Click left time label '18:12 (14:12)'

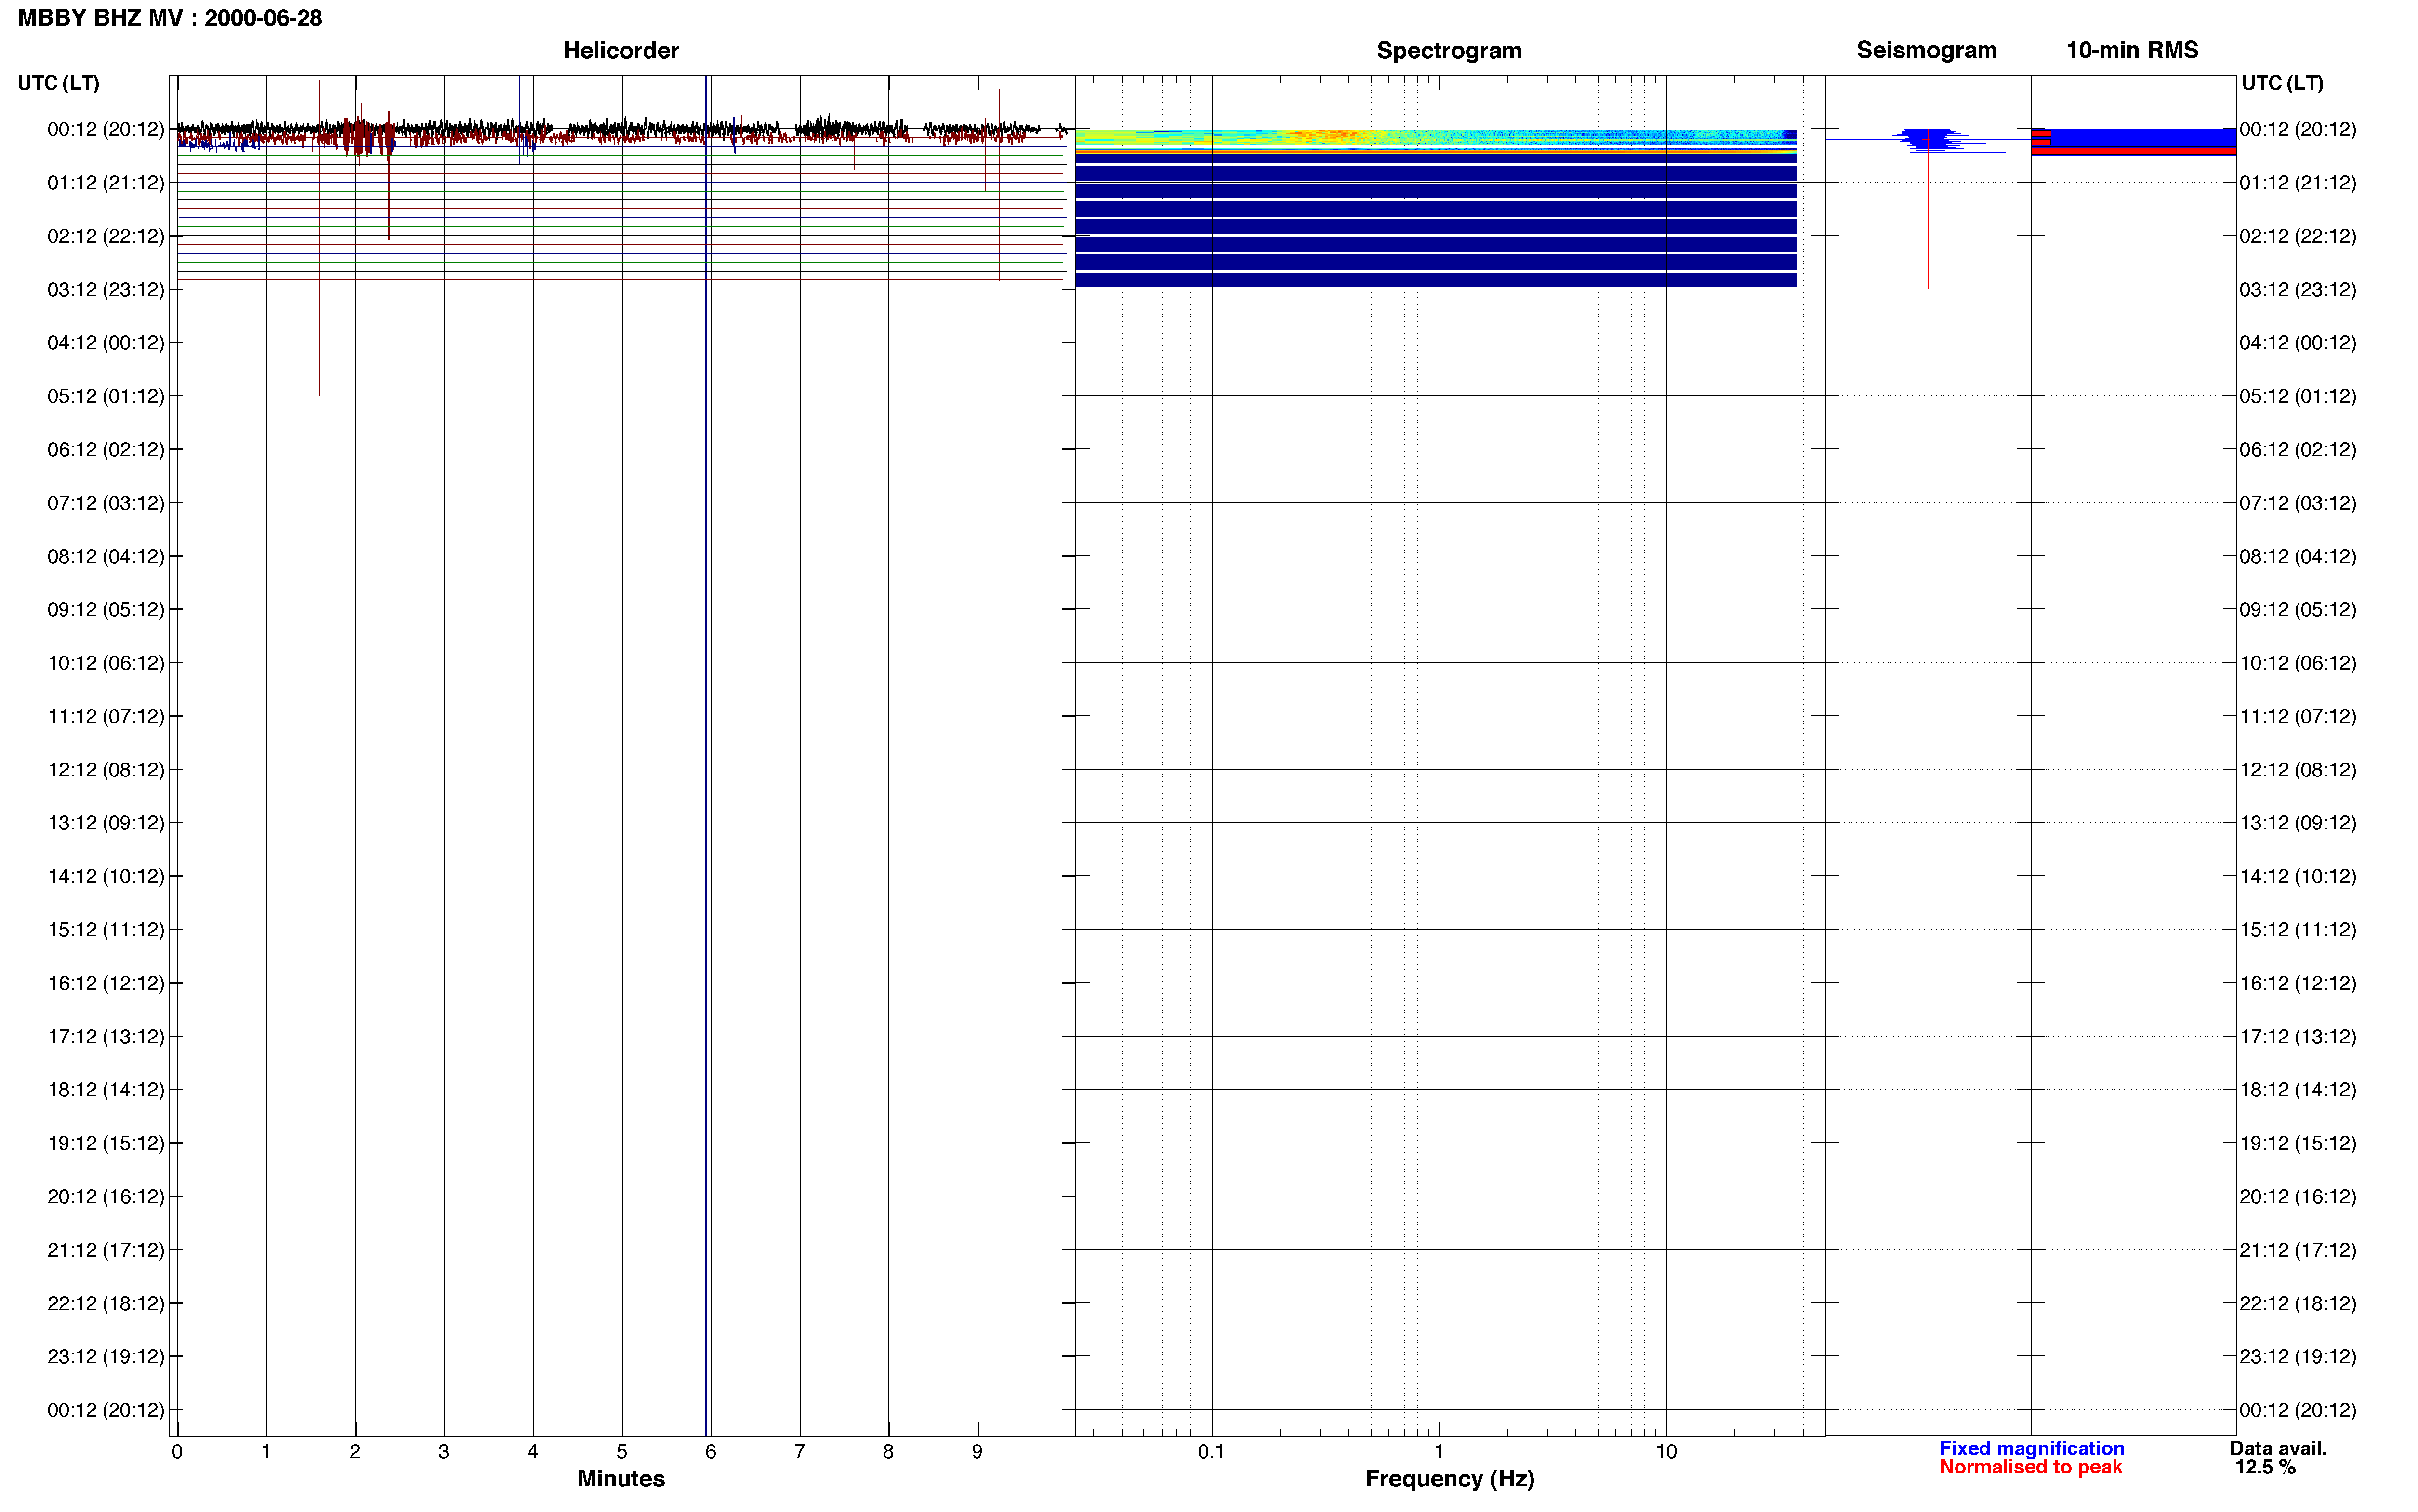tap(105, 1090)
